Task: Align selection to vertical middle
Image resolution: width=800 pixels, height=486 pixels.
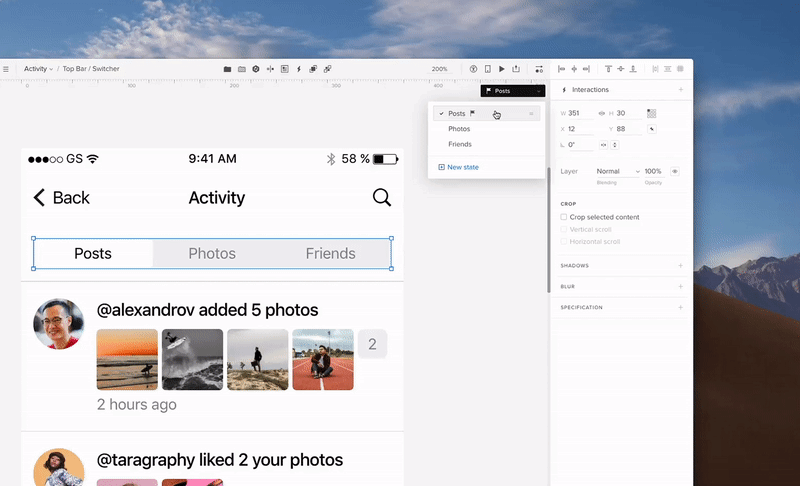Action: coord(620,69)
